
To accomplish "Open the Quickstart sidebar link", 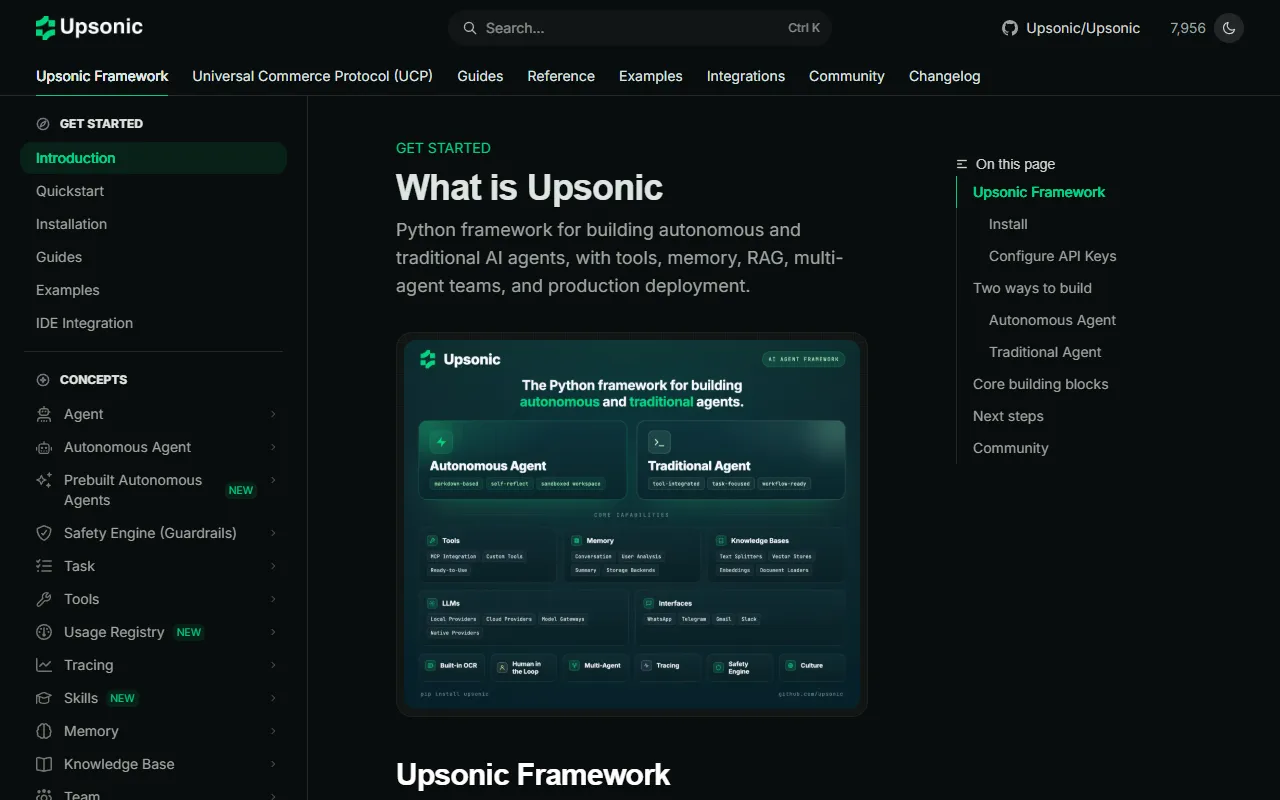I will [x=153, y=191].
